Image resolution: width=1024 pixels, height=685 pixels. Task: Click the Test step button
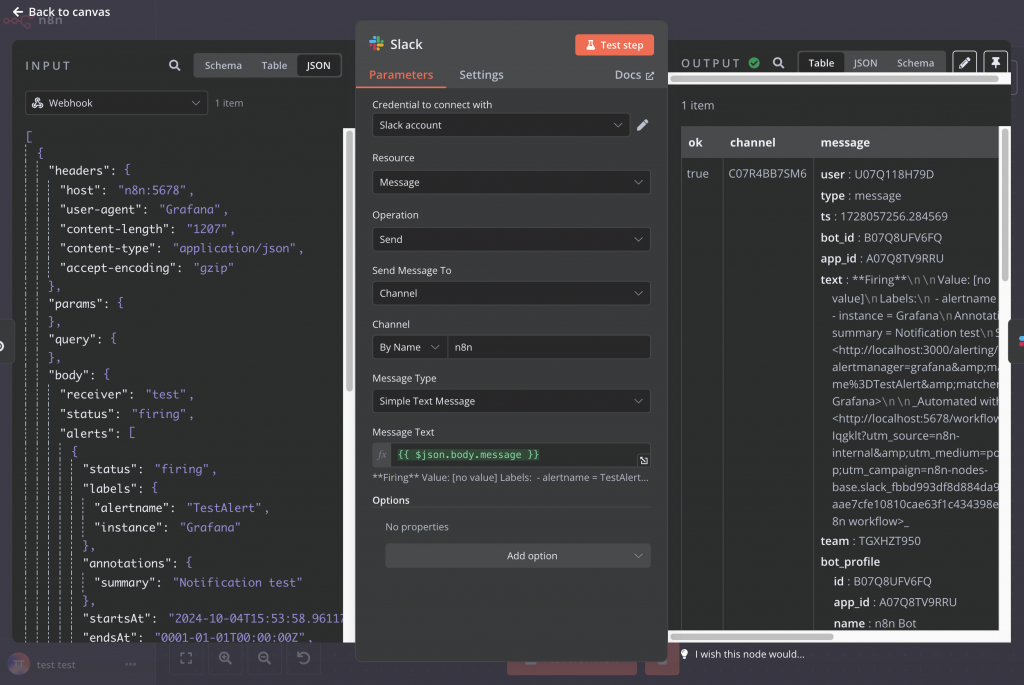614,44
